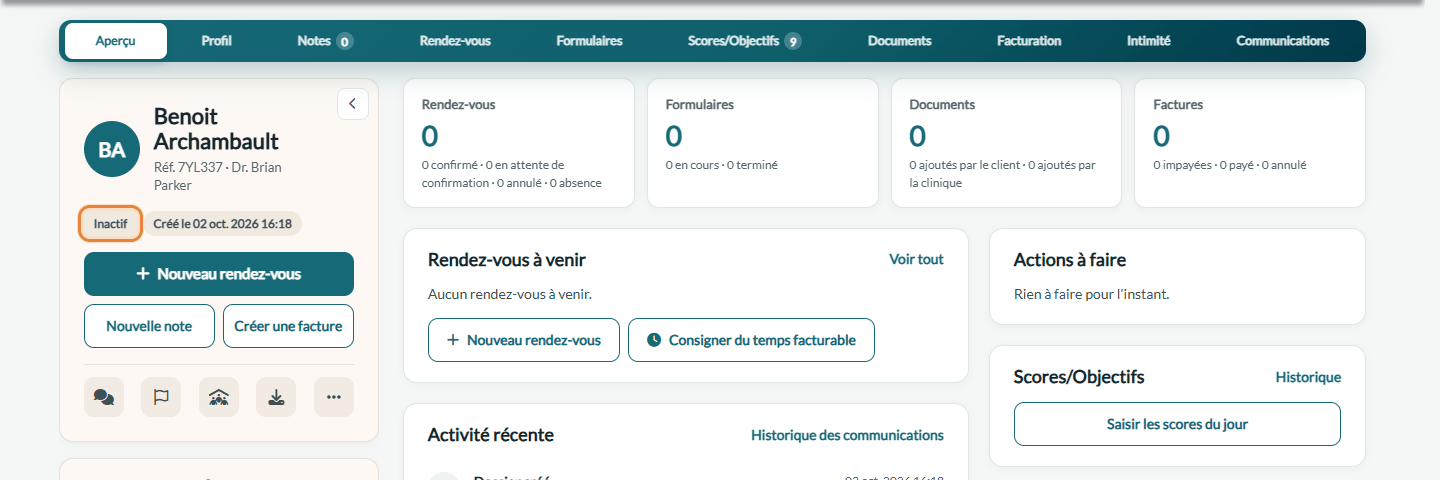This screenshot has width=1440, height=480.
Task: Open the messages chat bubbles icon
Action: (104, 397)
